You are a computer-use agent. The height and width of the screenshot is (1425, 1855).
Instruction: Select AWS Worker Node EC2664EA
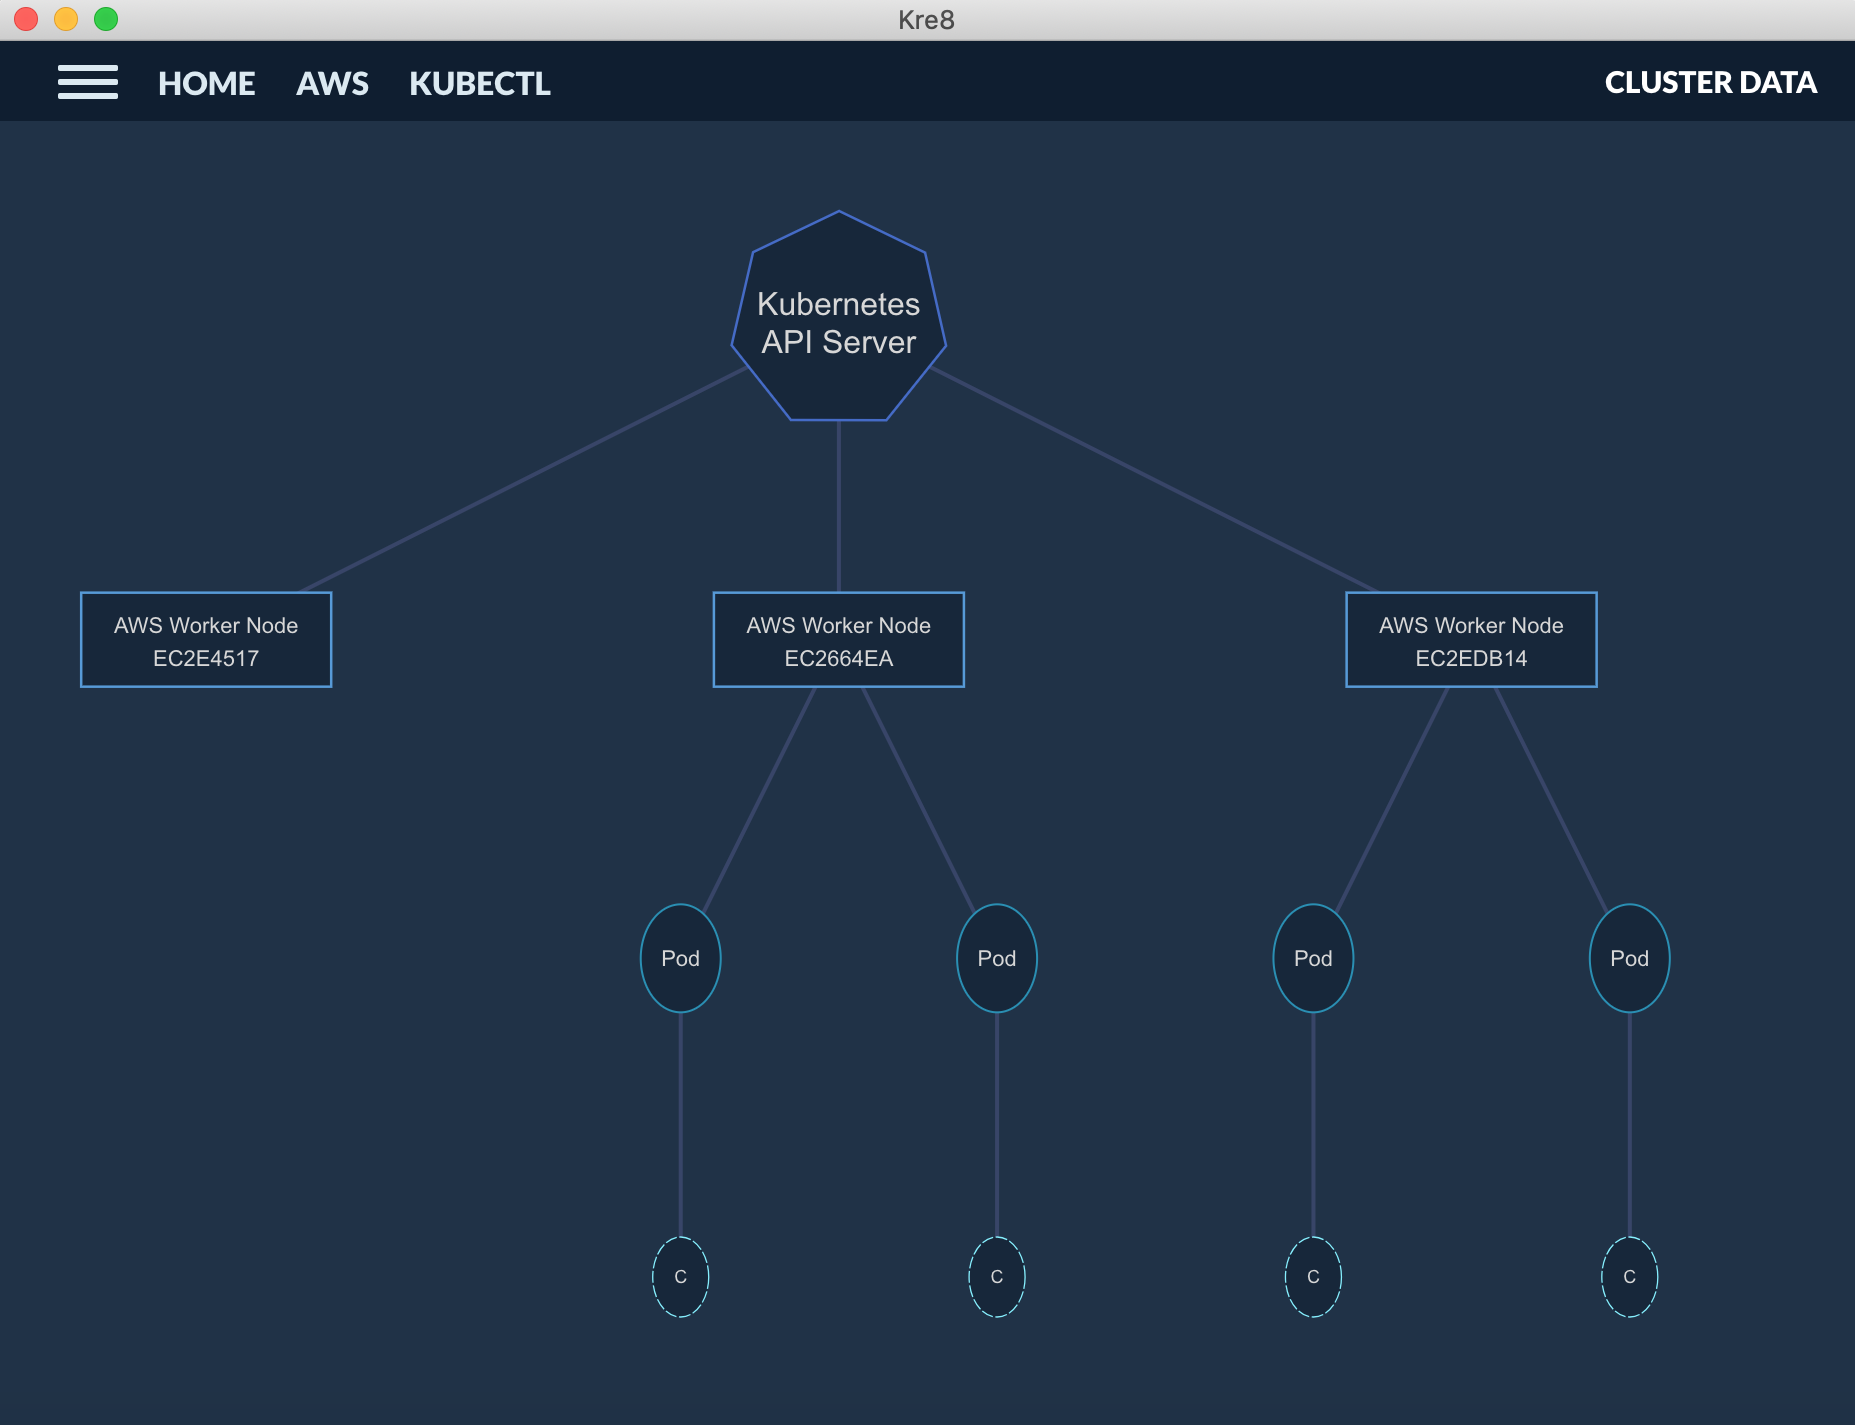pos(838,640)
